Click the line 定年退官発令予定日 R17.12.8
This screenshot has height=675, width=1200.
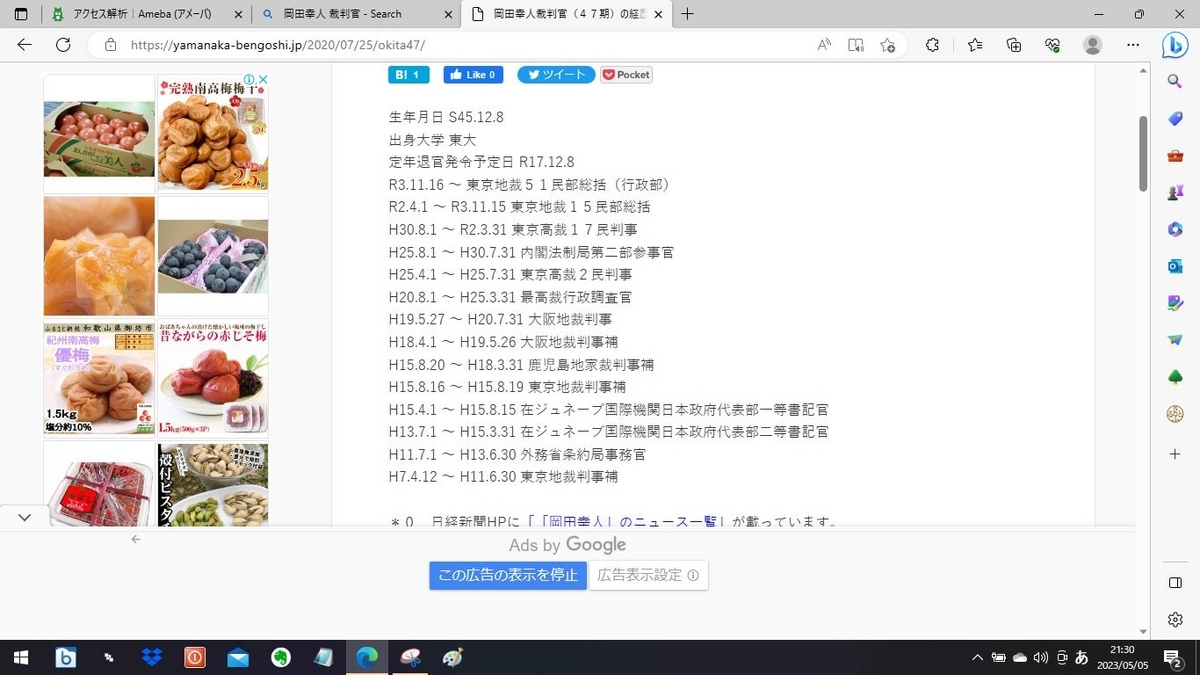pos(481,162)
